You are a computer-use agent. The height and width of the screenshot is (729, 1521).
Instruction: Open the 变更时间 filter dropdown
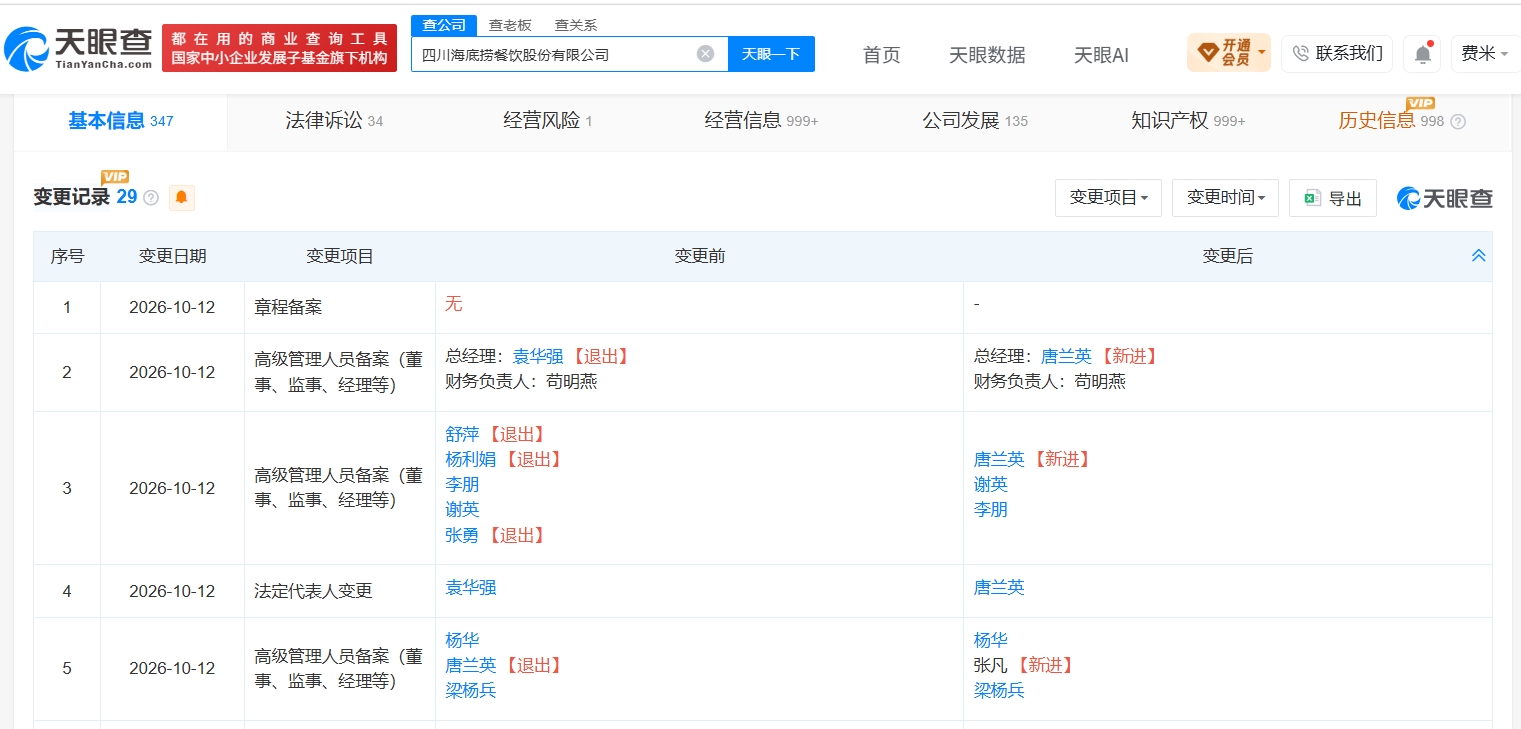tap(1225, 198)
